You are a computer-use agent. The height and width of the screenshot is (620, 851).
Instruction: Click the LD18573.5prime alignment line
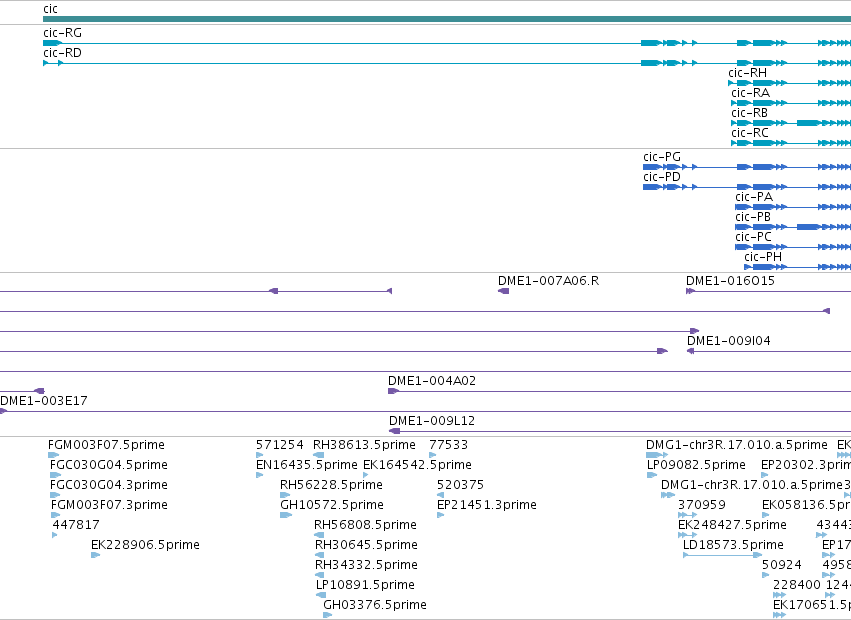[x=722, y=555]
